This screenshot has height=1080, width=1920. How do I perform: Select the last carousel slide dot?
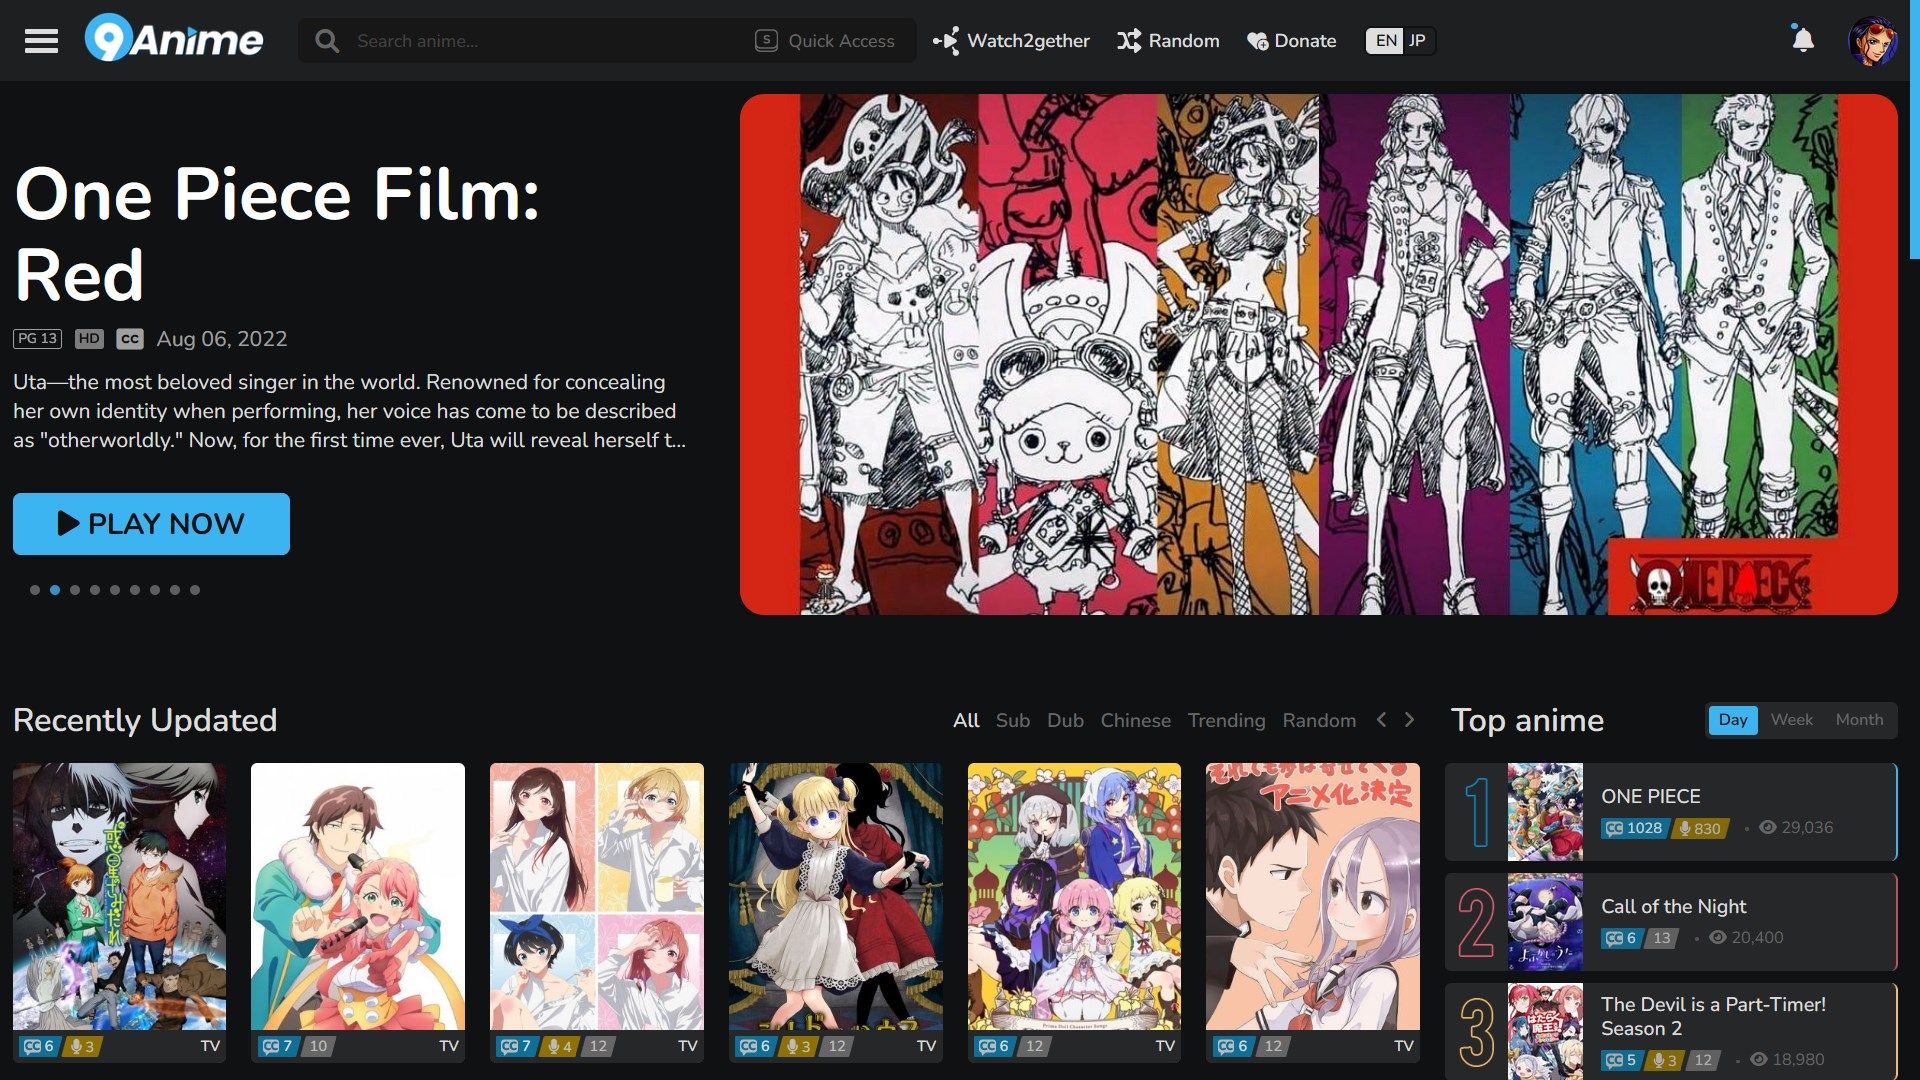tap(195, 590)
